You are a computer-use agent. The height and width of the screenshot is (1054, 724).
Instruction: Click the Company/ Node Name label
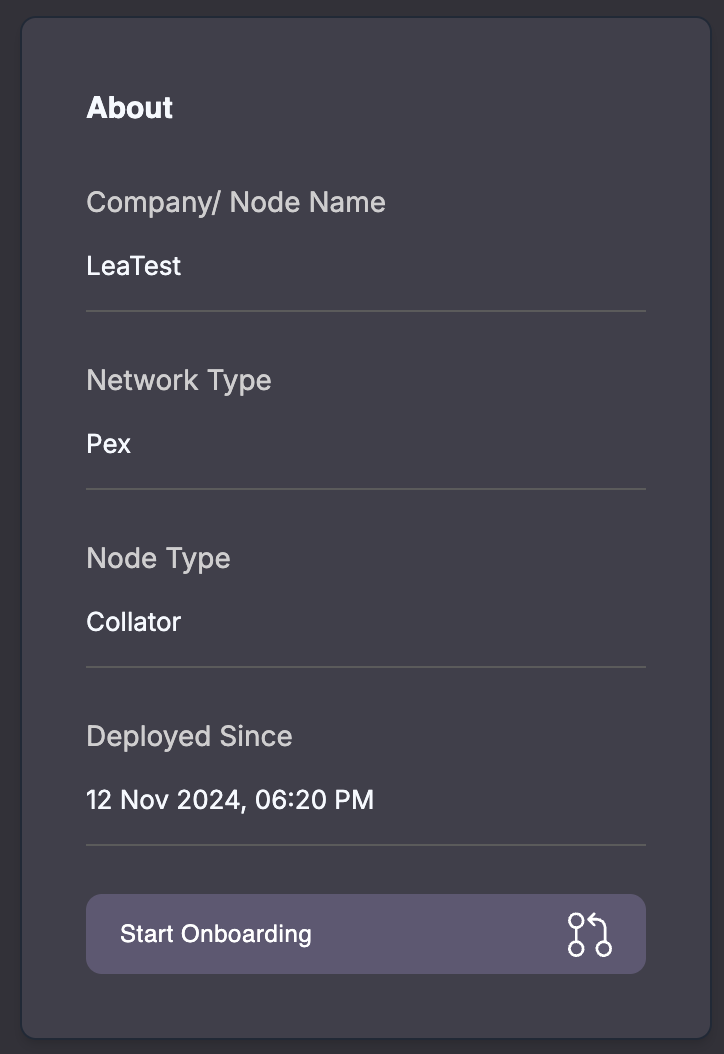click(236, 202)
